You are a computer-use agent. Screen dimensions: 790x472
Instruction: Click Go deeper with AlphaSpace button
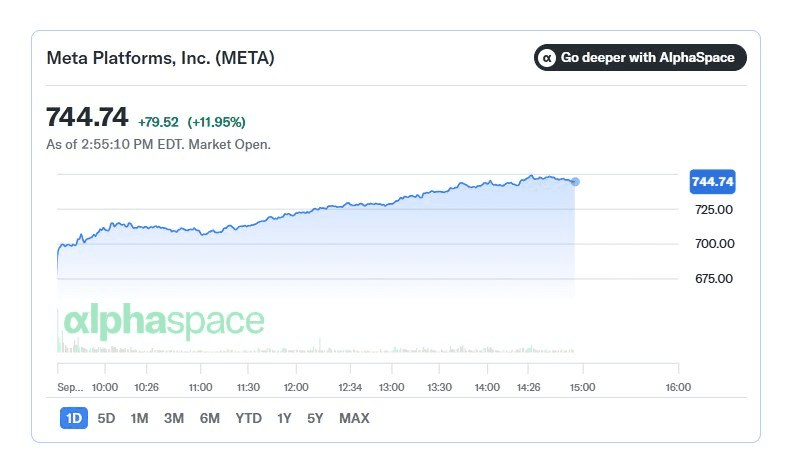pos(640,58)
